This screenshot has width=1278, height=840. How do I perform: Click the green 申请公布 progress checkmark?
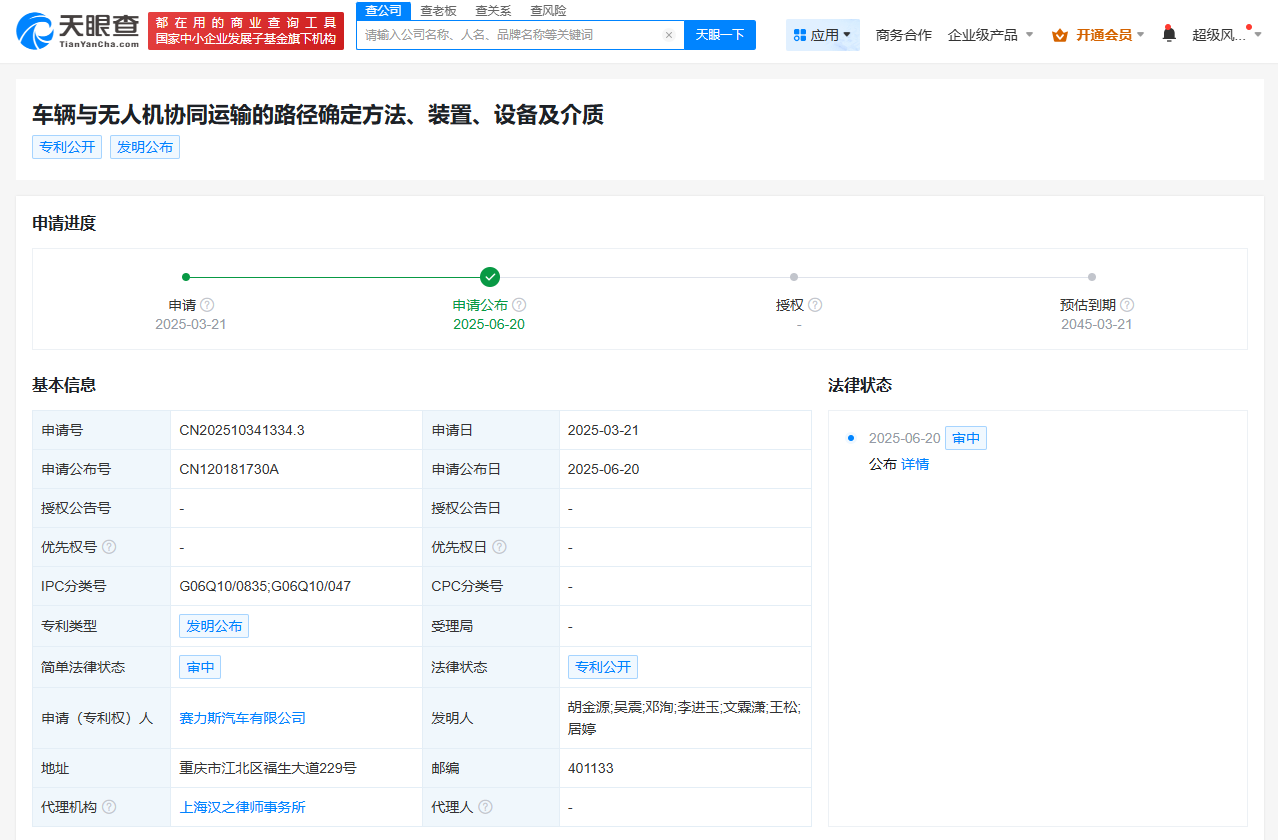click(489, 277)
